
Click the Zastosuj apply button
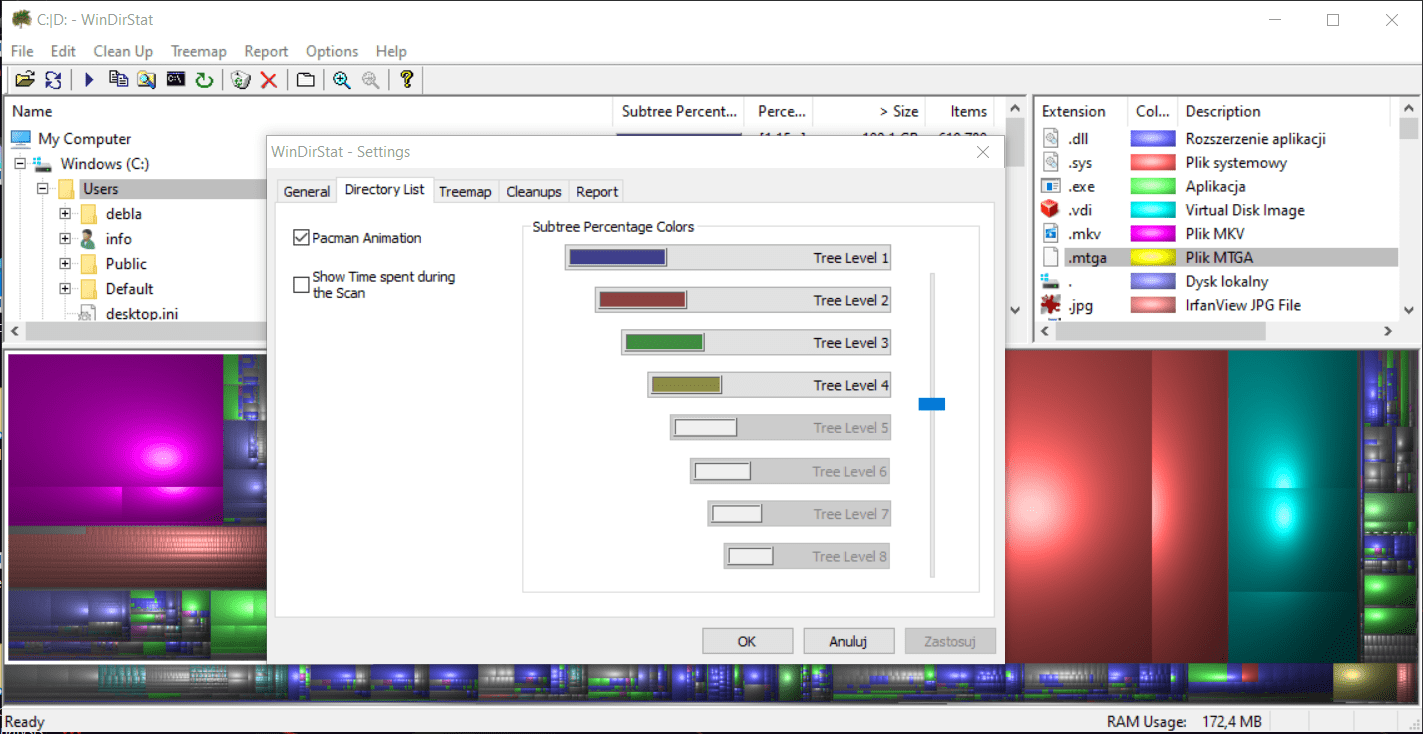[x=949, y=641]
